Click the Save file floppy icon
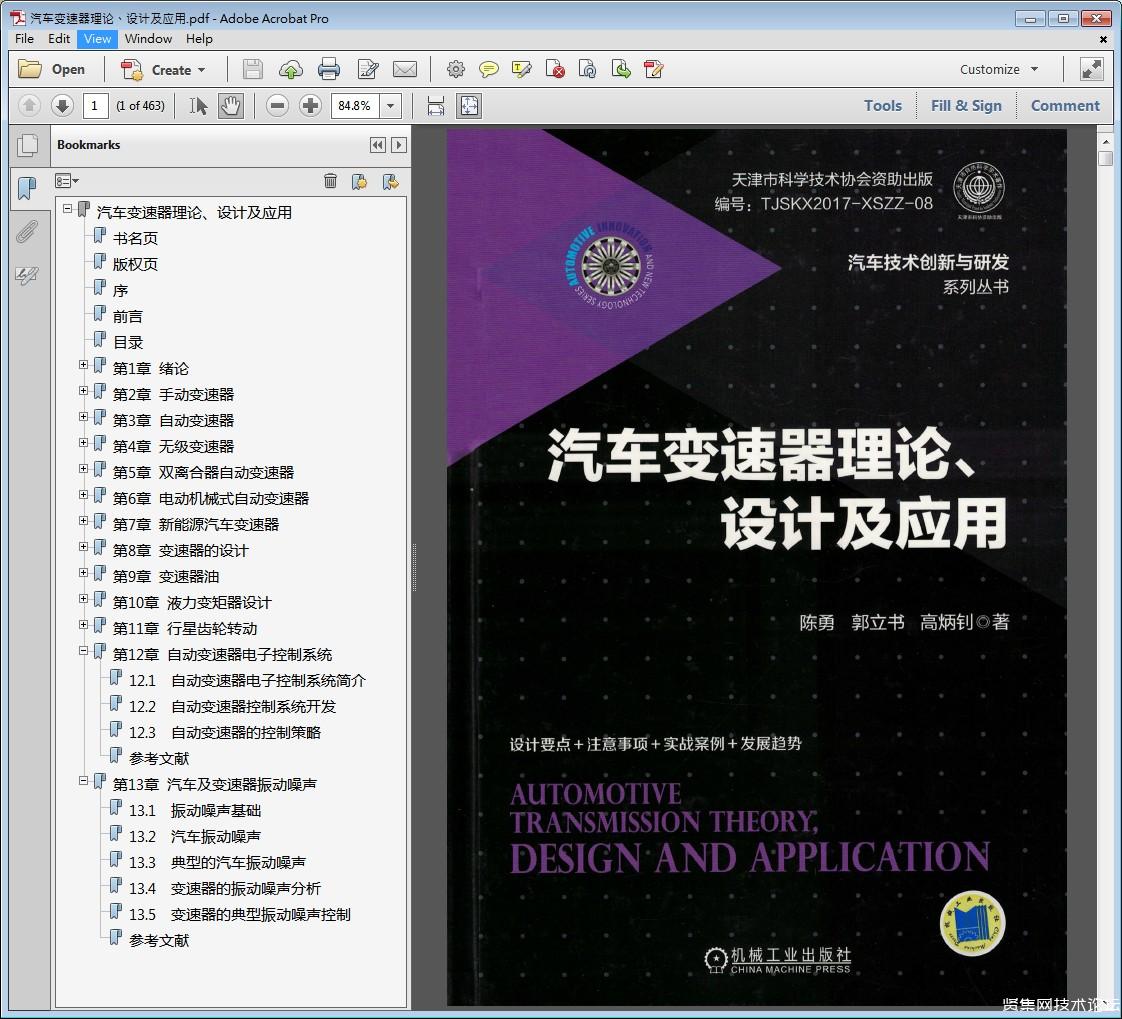 (x=253, y=69)
